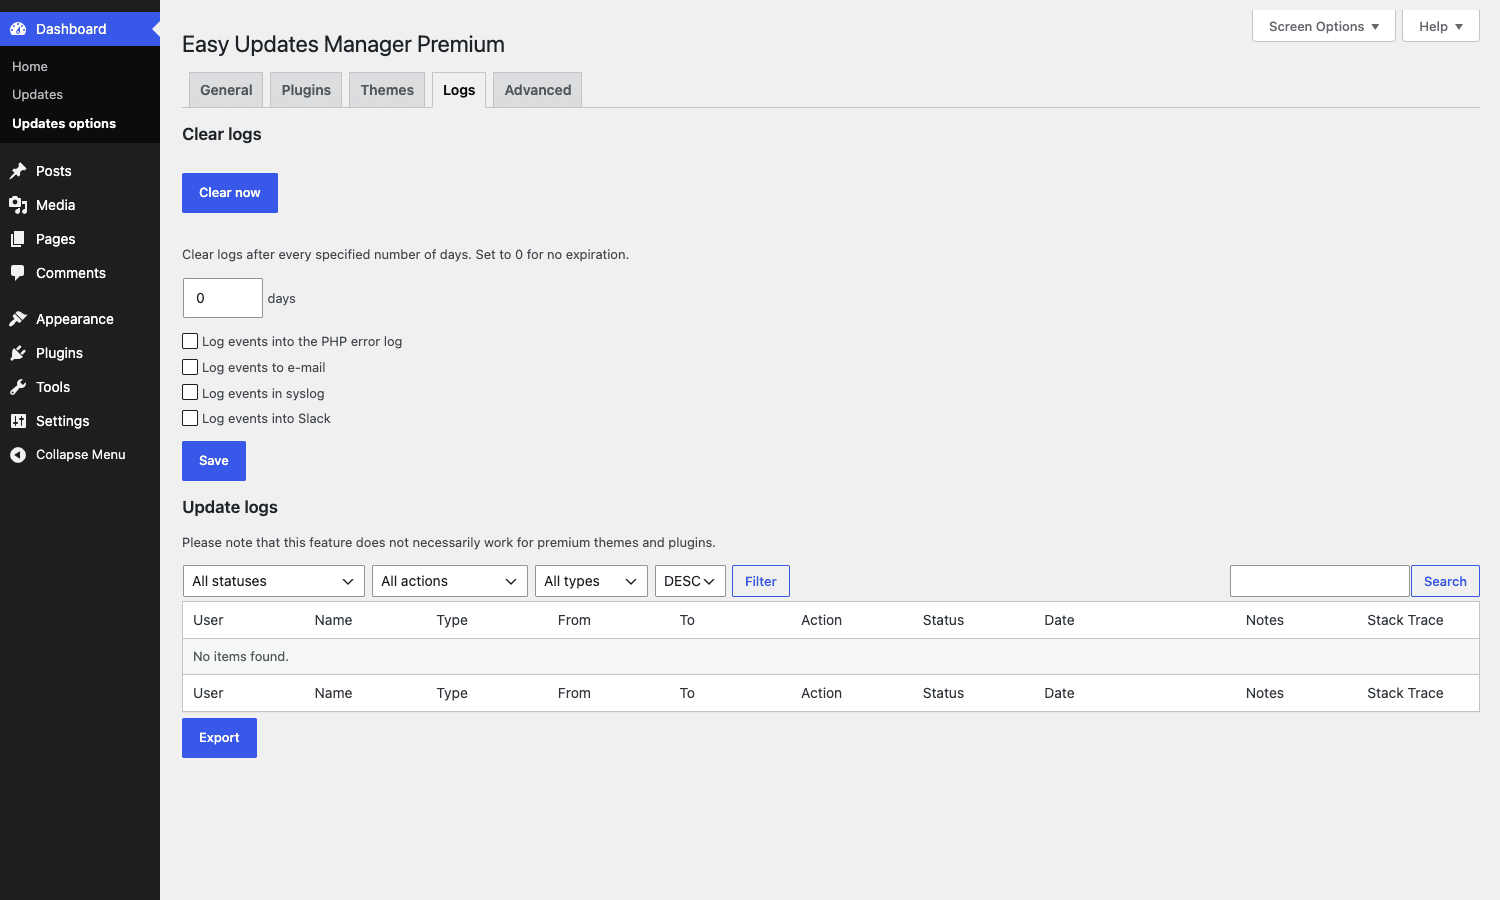
Task: Open the Settings menu label
Action: tap(63, 421)
